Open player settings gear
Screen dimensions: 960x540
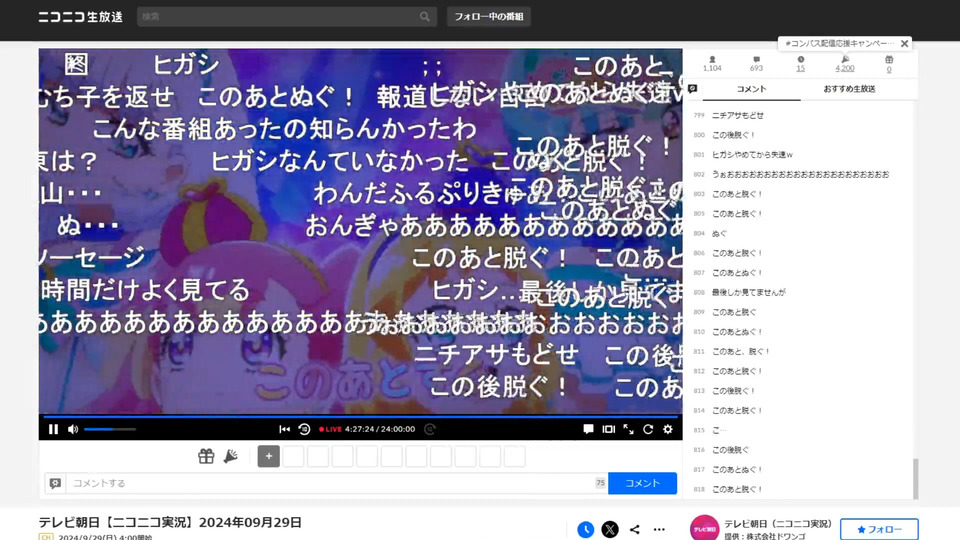tap(668, 429)
